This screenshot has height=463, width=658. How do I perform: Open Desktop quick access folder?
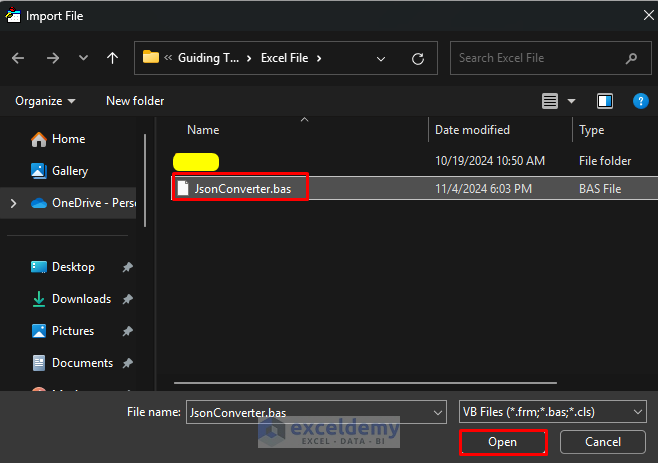[63, 267]
